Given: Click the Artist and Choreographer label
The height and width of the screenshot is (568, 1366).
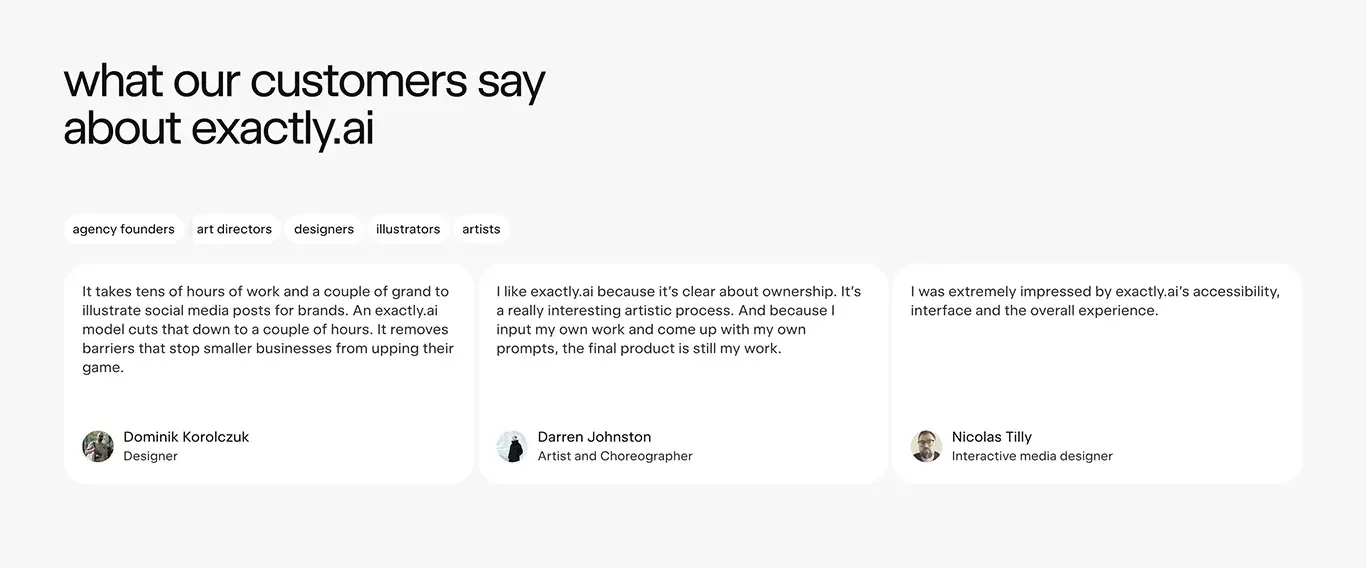Looking at the screenshot, I should pyautogui.click(x=615, y=456).
